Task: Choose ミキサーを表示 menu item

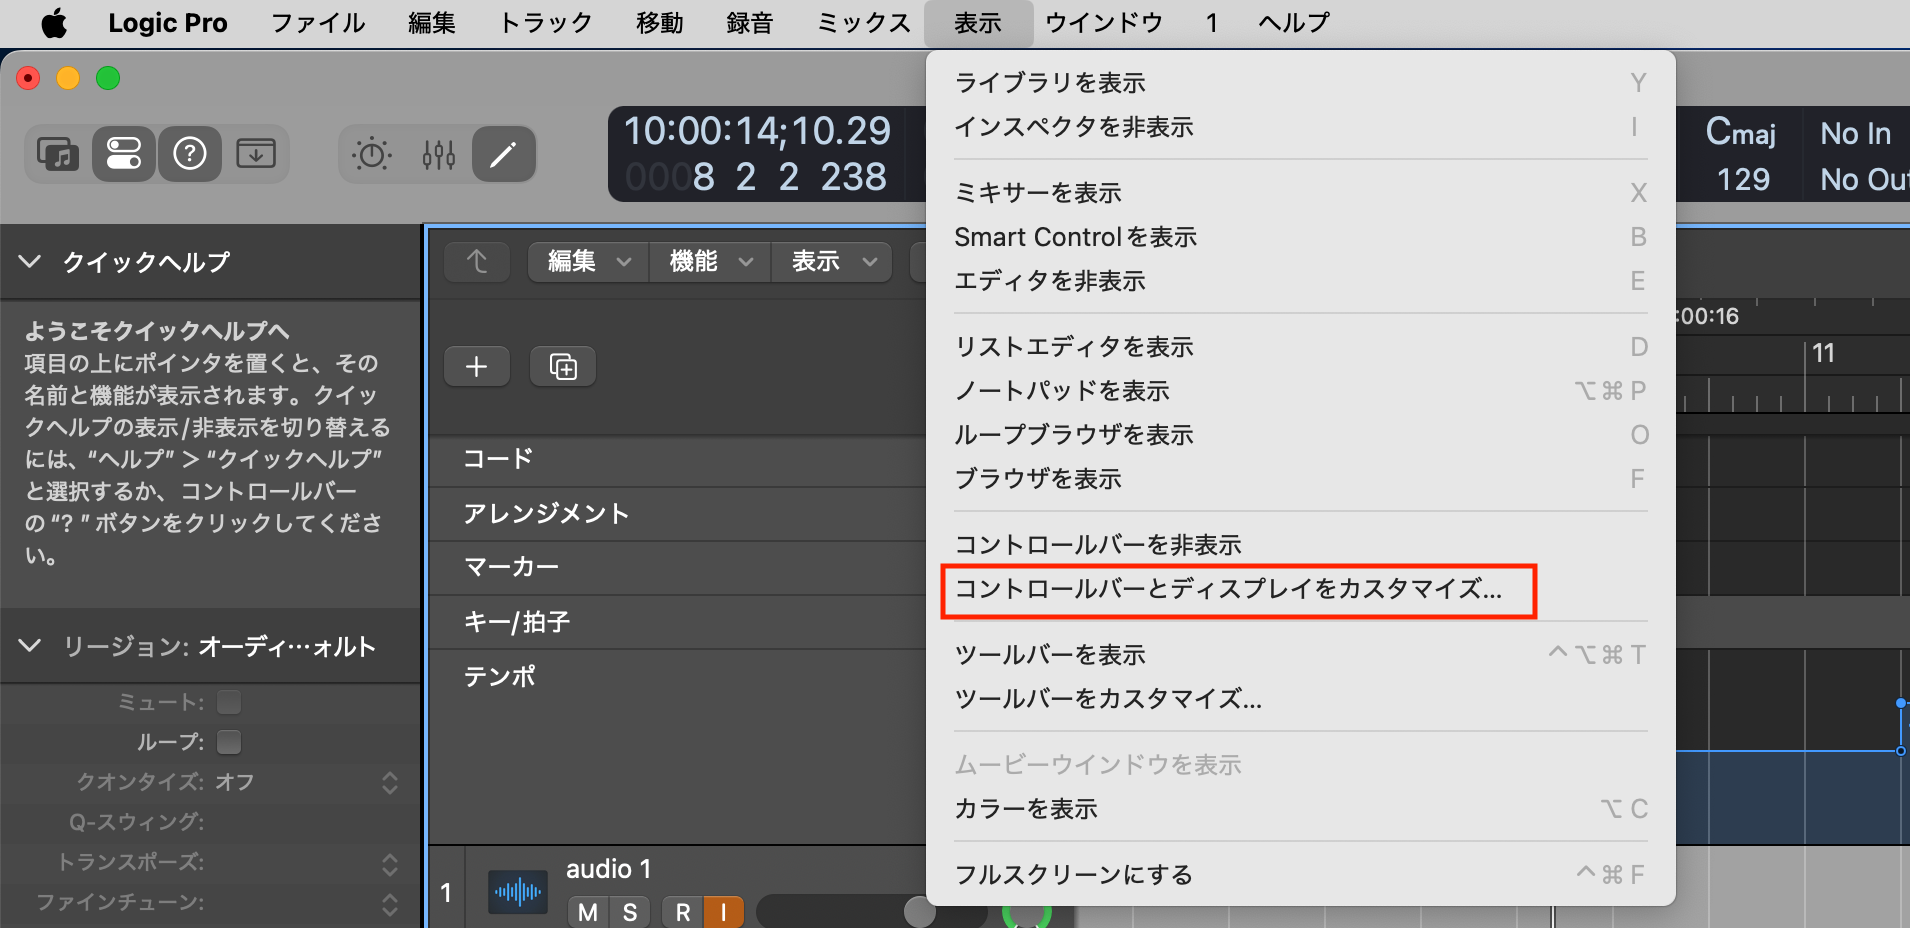Action: pos(1300,193)
